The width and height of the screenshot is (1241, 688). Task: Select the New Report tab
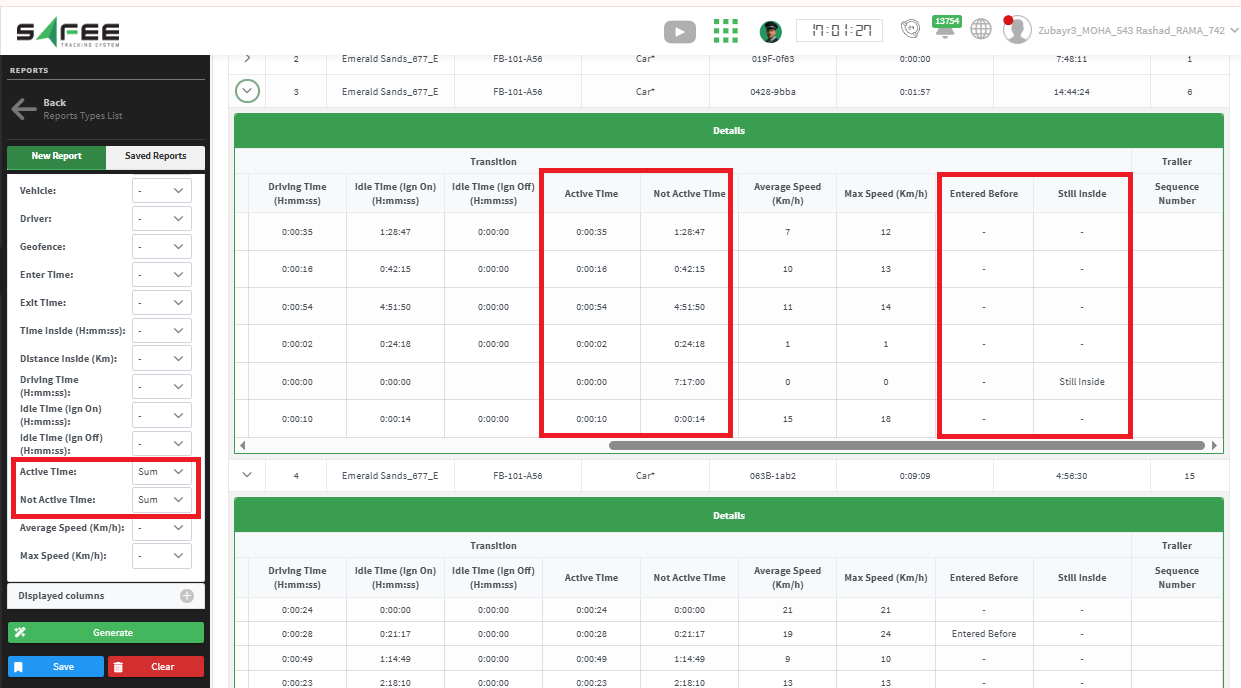pos(56,157)
